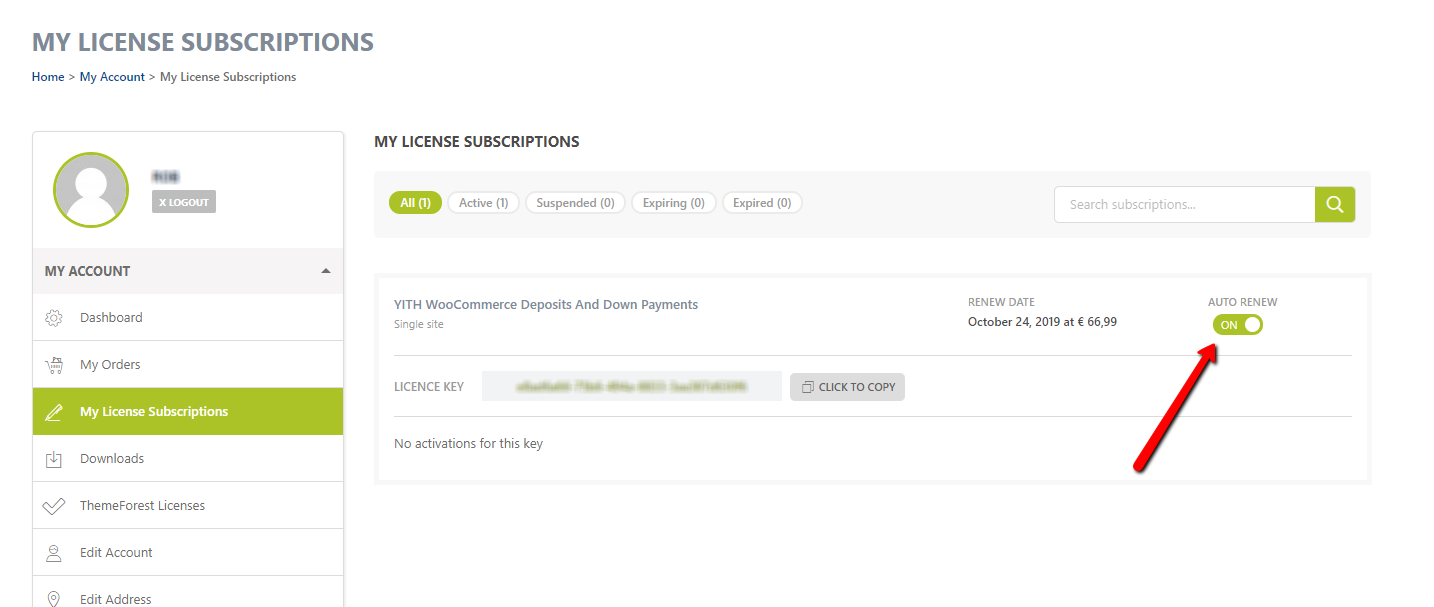Turn off the Auto Renew switch
1434x607 pixels.
(1238, 325)
